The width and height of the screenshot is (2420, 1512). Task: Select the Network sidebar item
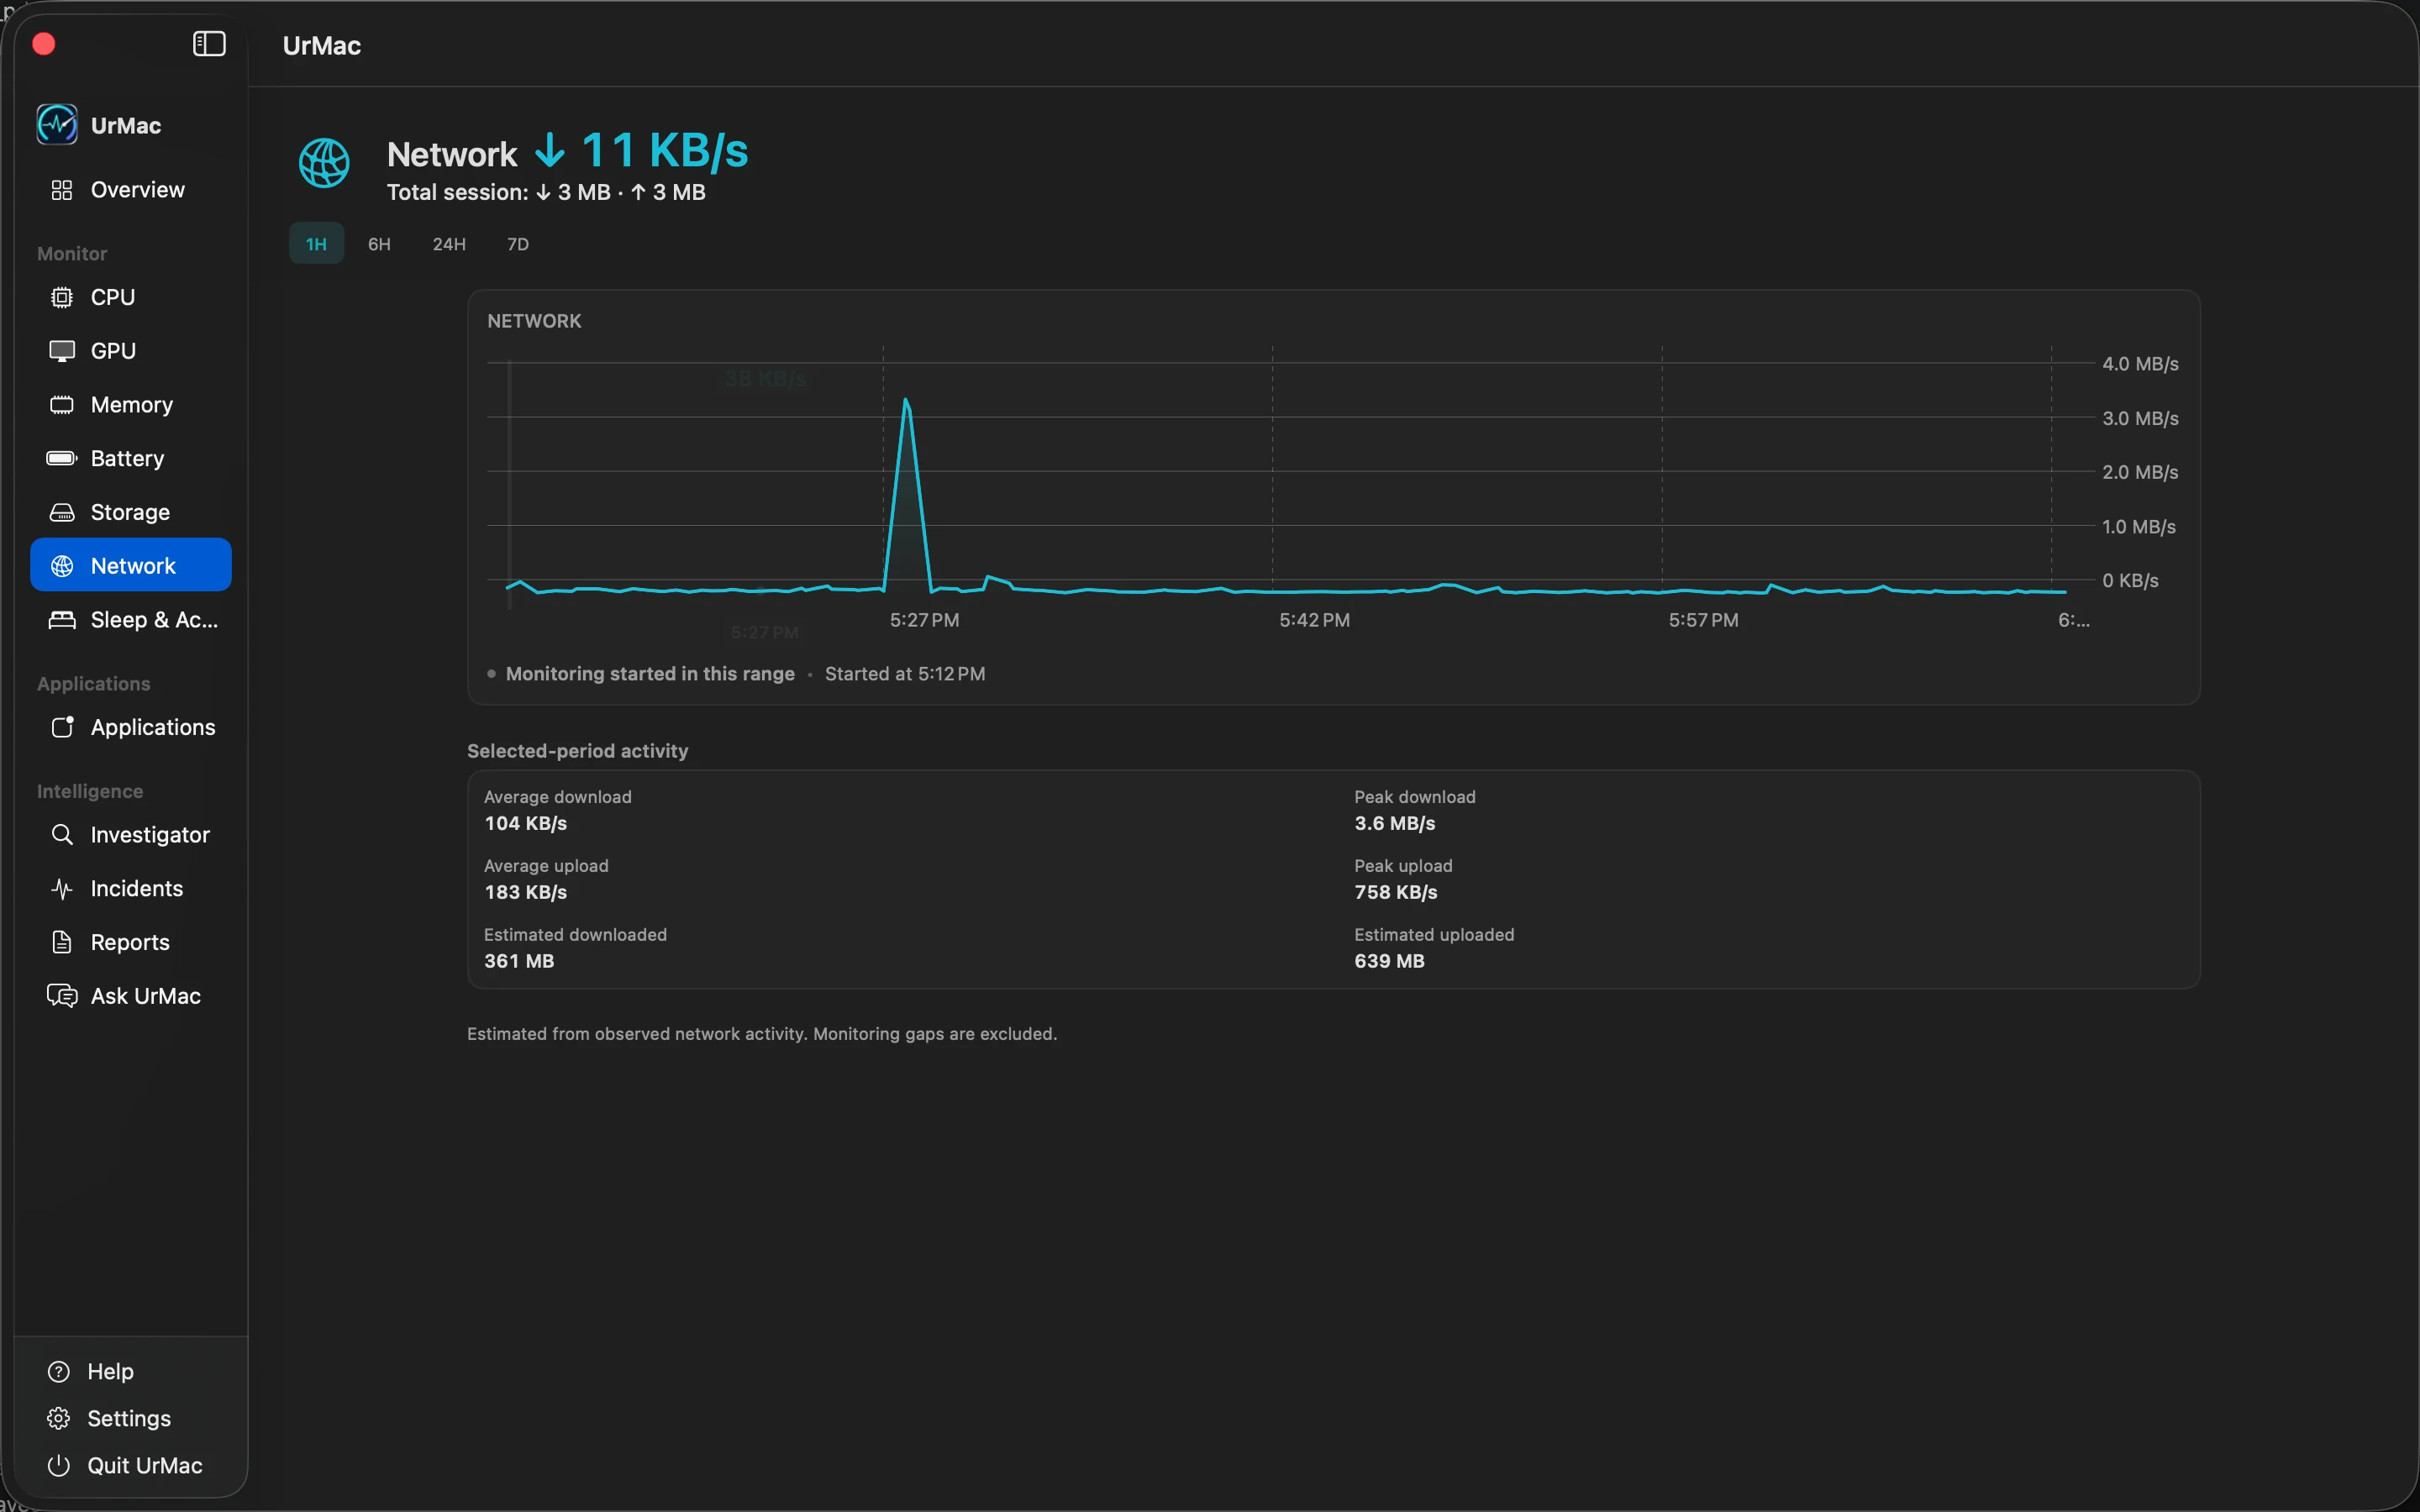click(131, 566)
